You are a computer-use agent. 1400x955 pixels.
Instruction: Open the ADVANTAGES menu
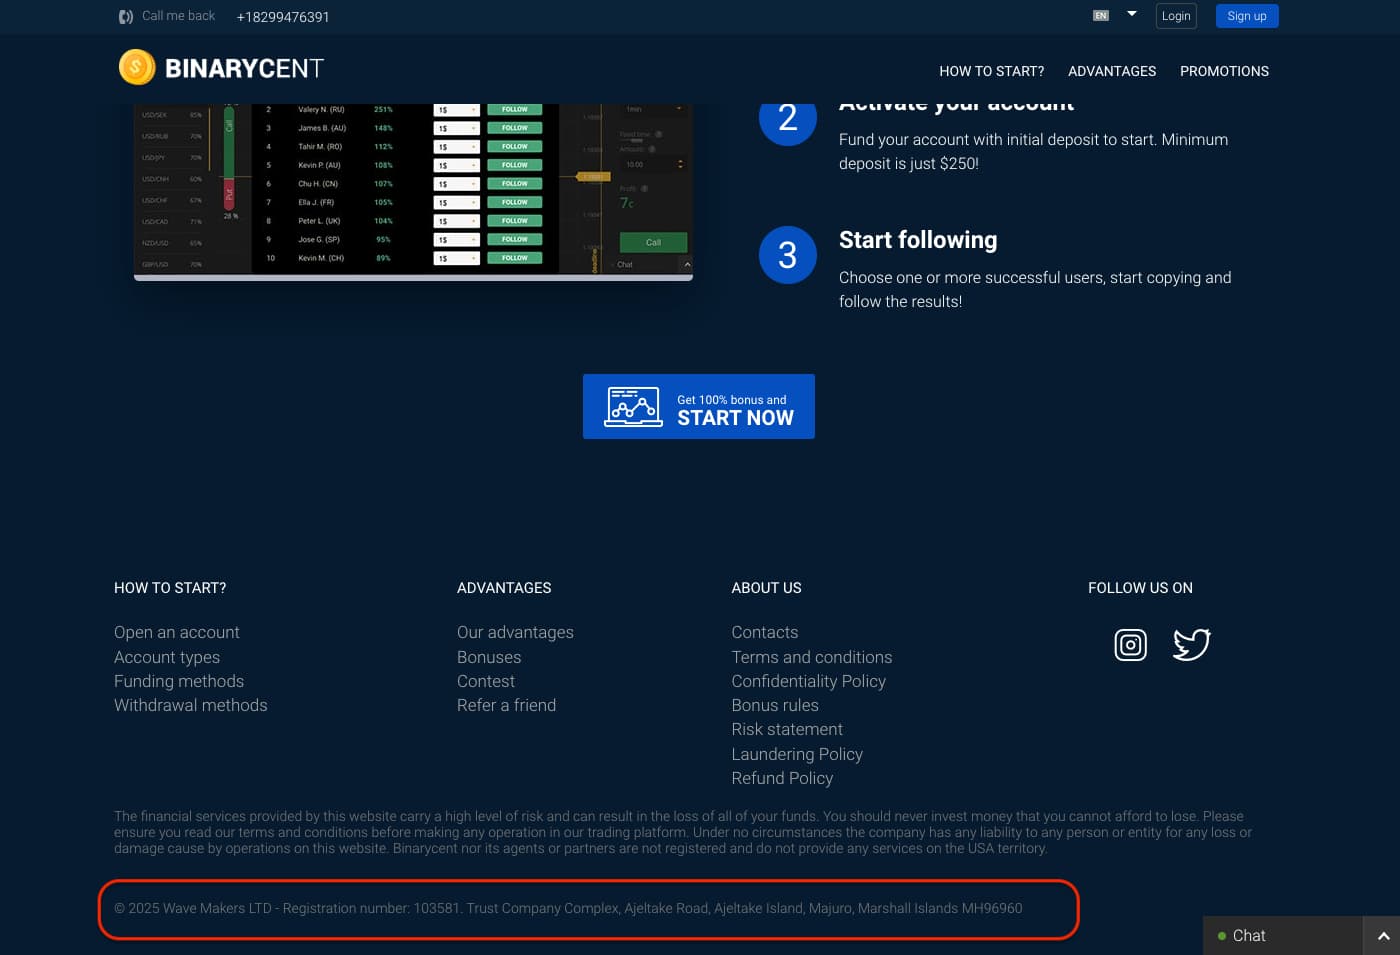pos(1112,71)
